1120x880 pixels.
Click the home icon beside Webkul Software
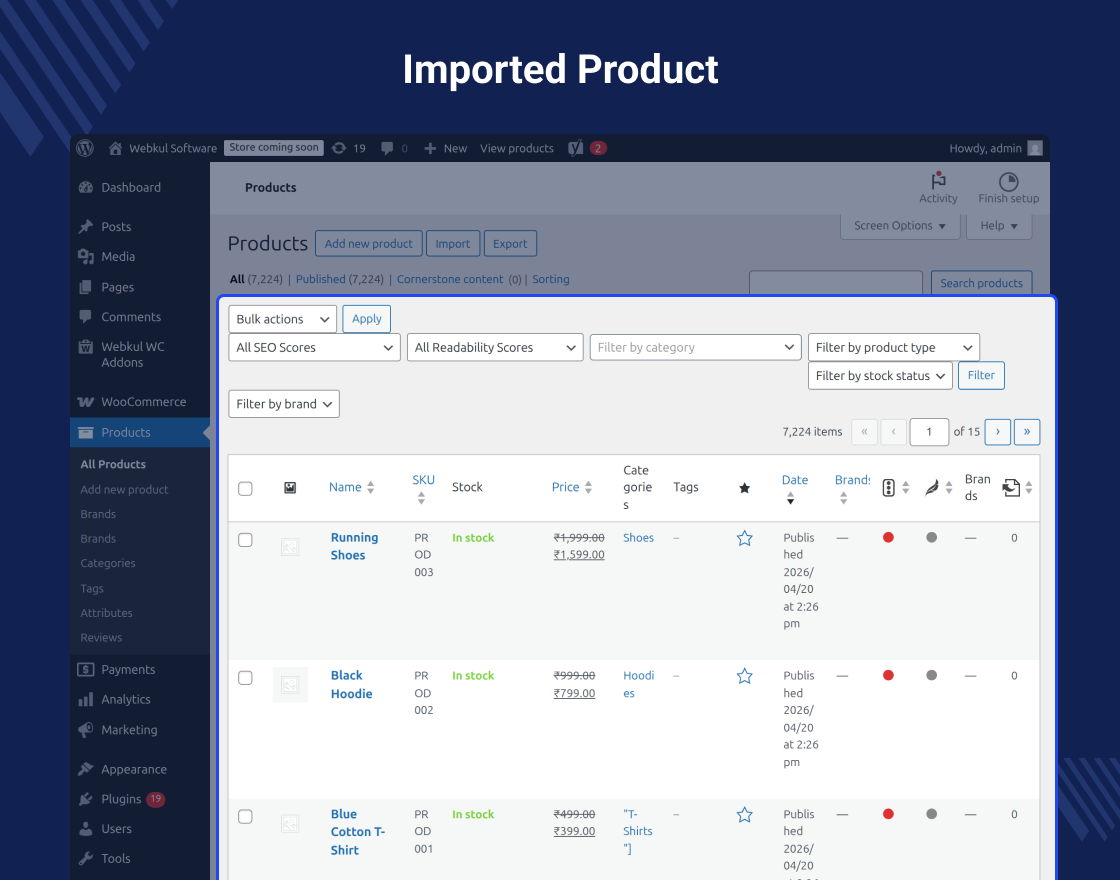[115, 149]
